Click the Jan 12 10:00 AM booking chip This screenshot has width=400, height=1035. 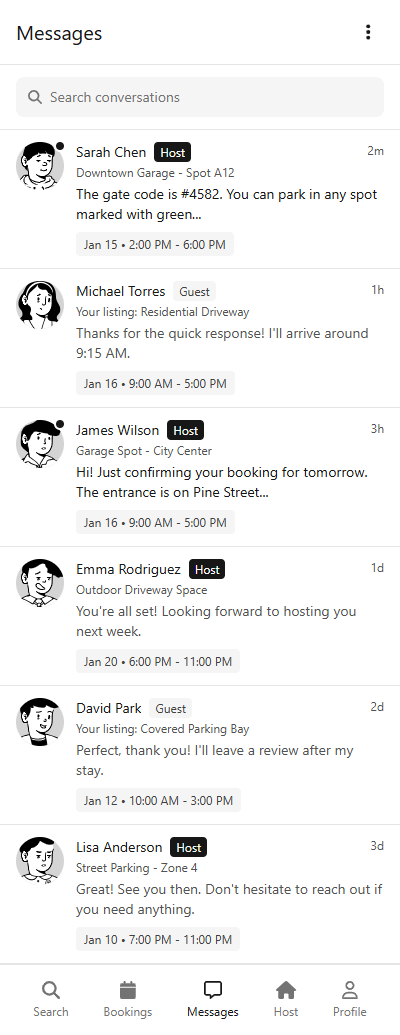tap(158, 801)
